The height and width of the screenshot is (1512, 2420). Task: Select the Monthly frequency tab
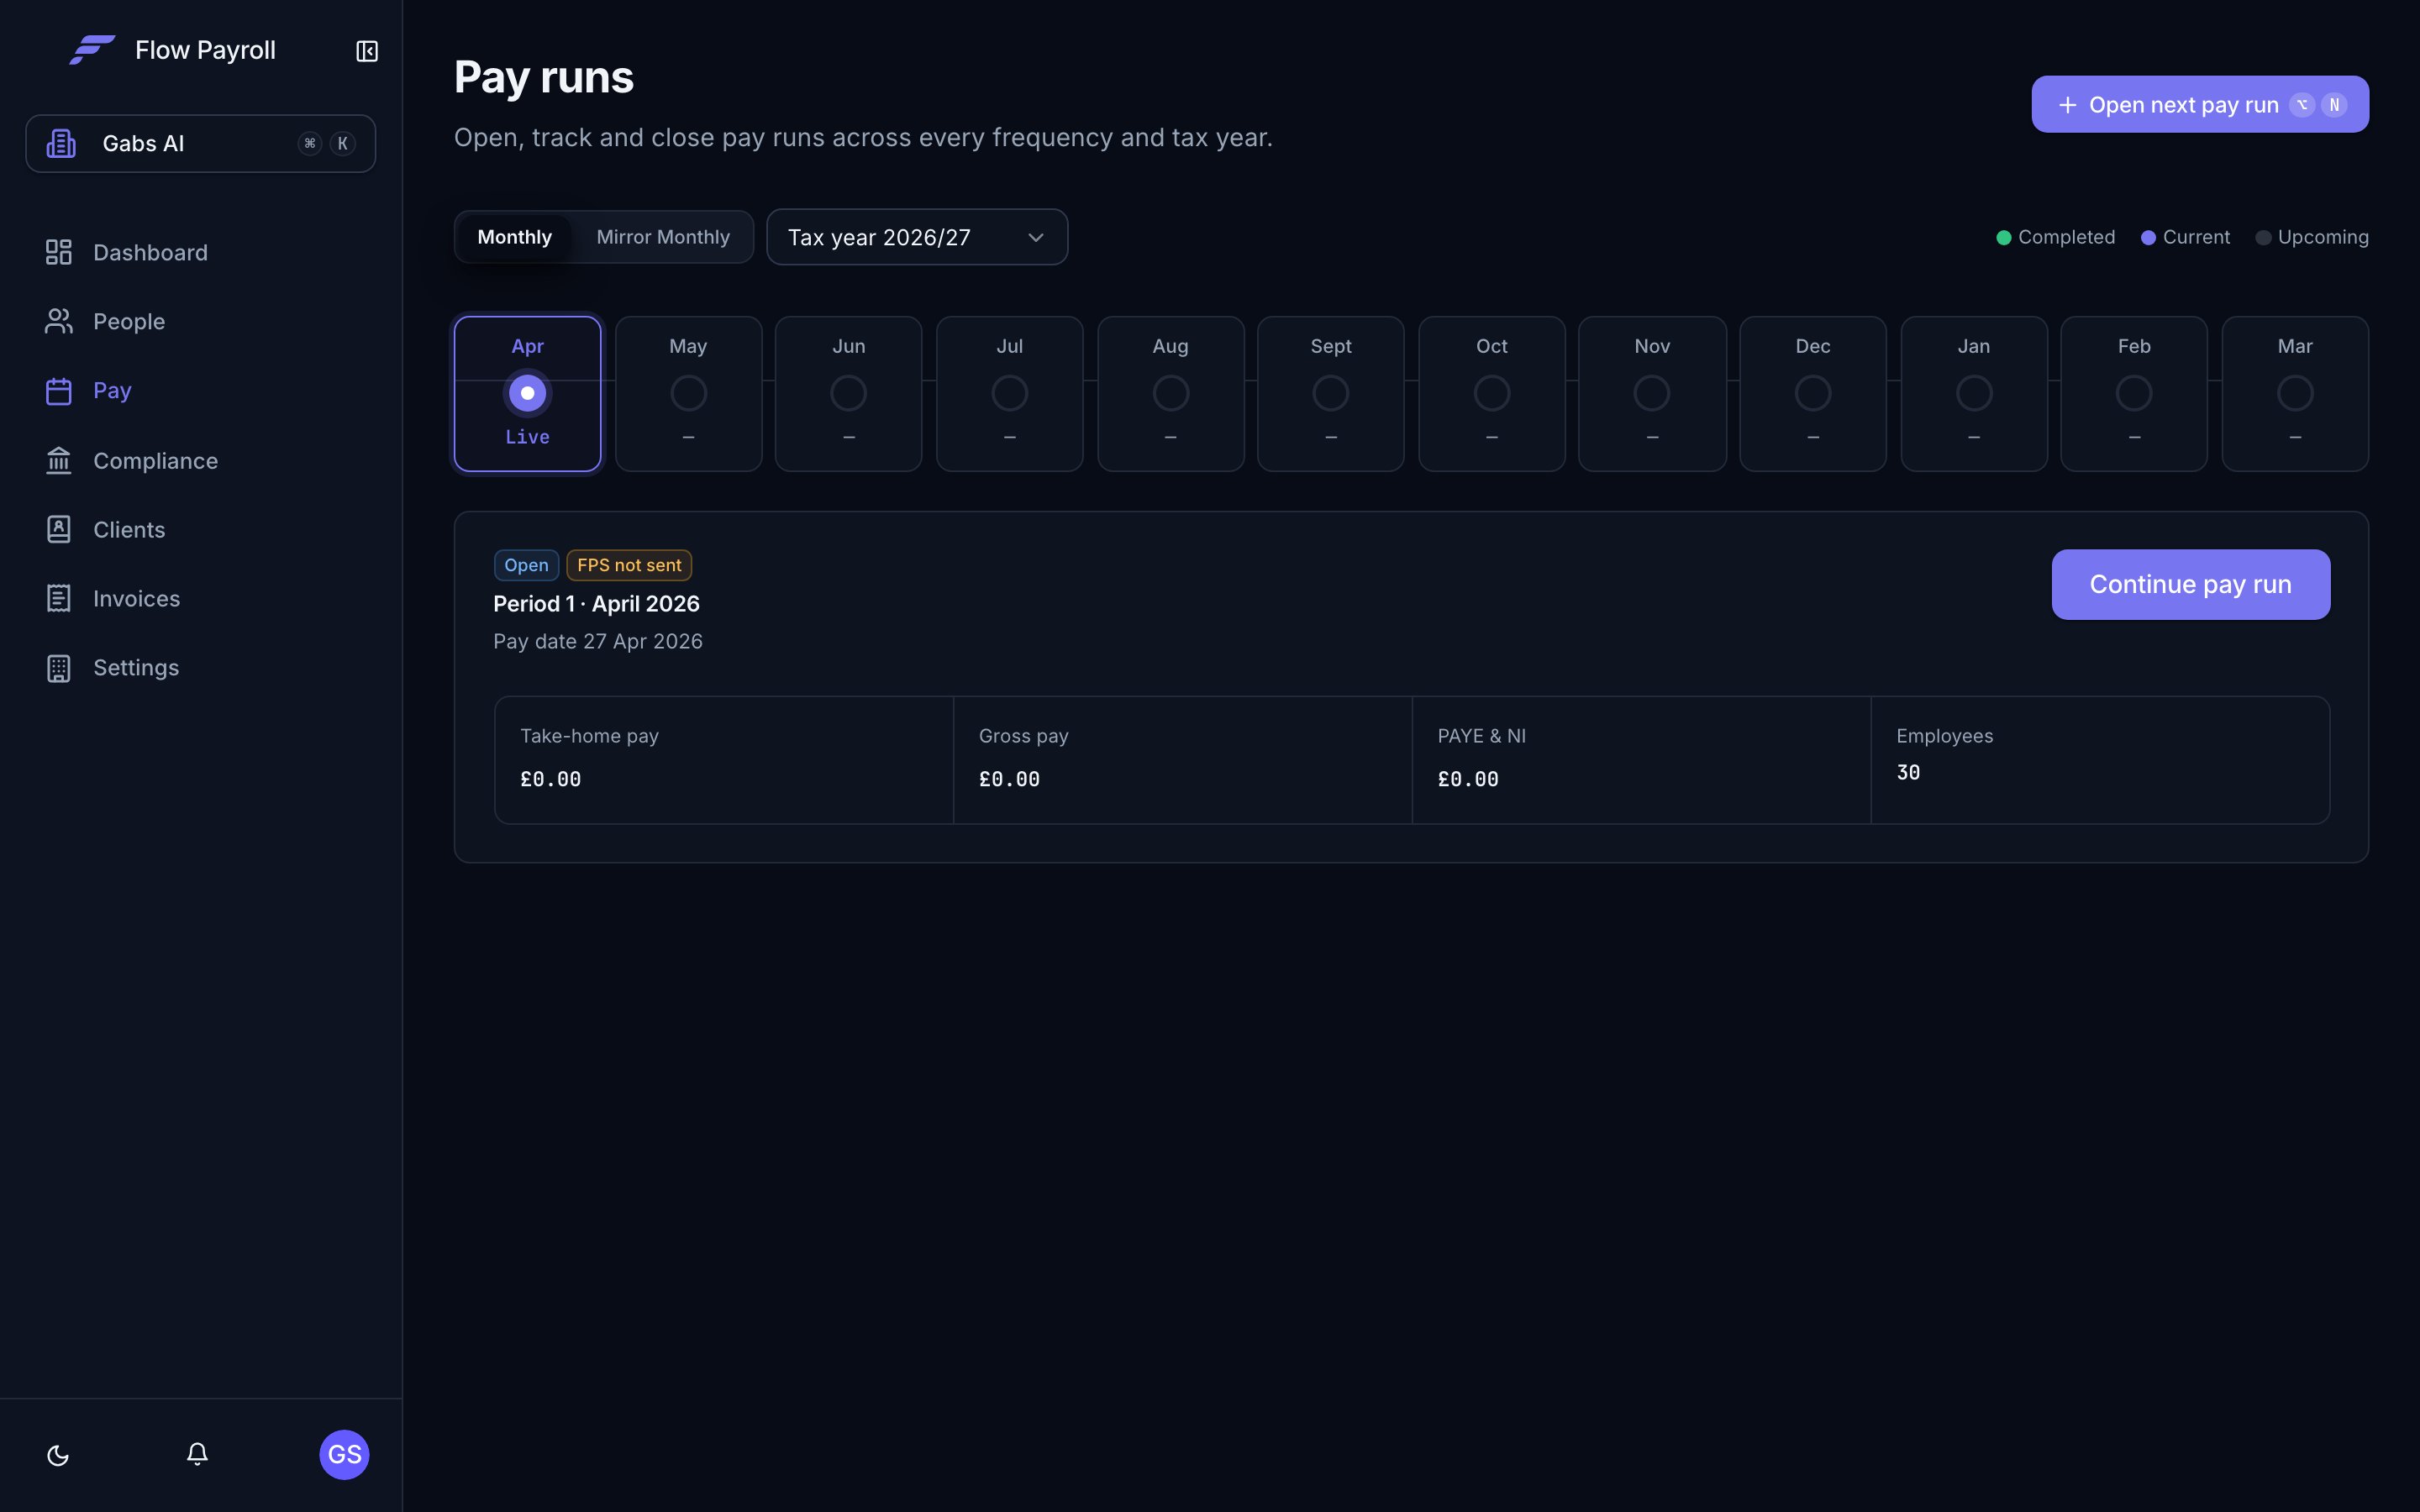click(514, 237)
